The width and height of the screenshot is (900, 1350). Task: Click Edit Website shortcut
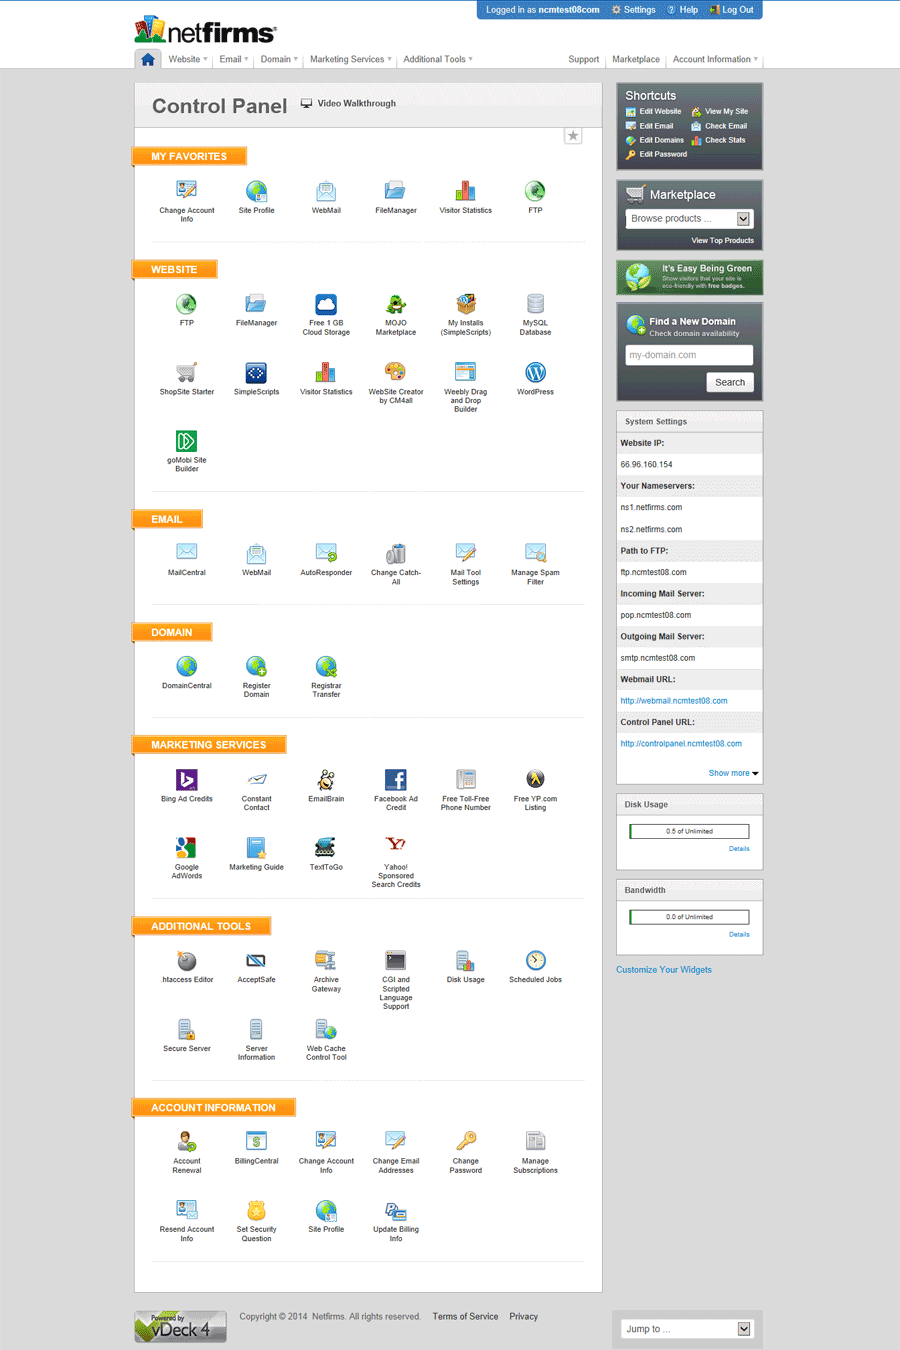click(654, 112)
